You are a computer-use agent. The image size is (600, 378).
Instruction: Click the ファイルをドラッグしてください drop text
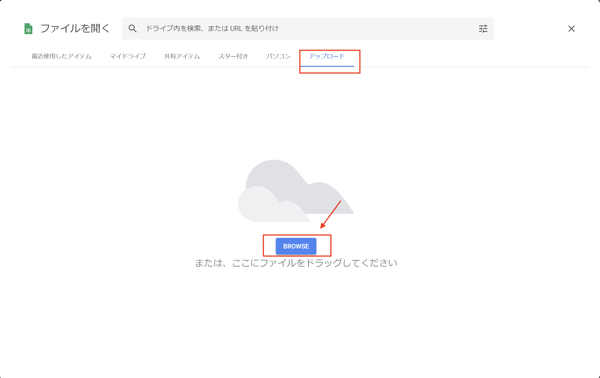pyautogui.click(x=296, y=263)
